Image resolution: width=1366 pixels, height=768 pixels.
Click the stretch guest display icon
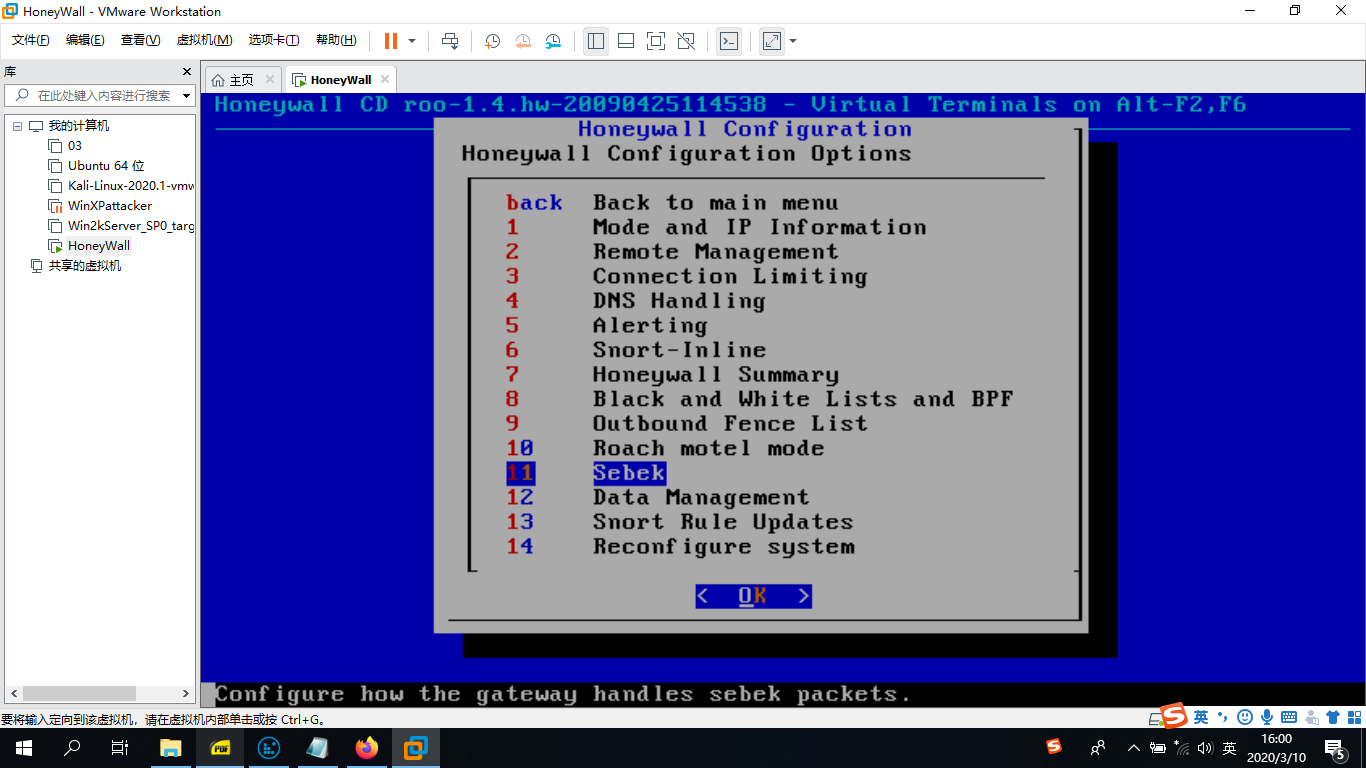(x=772, y=41)
